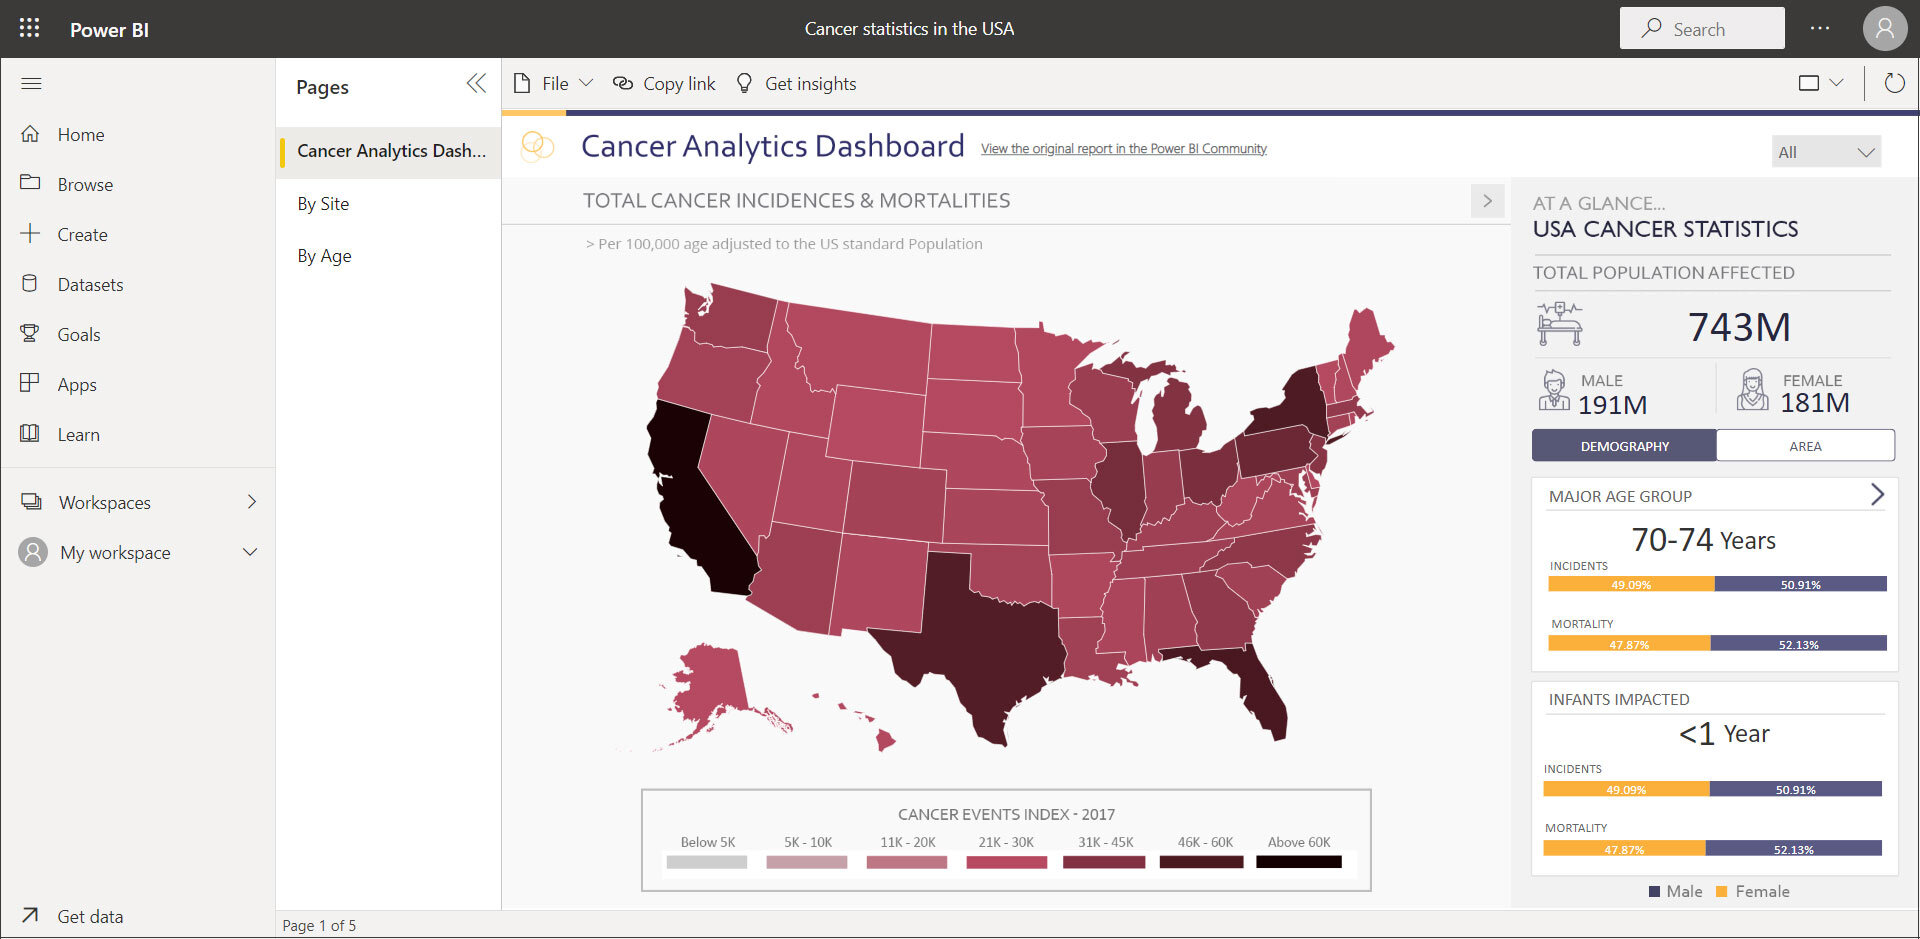The height and width of the screenshot is (939, 1920).
Task: Open the Apps section in sidebar
Action: 30,384
